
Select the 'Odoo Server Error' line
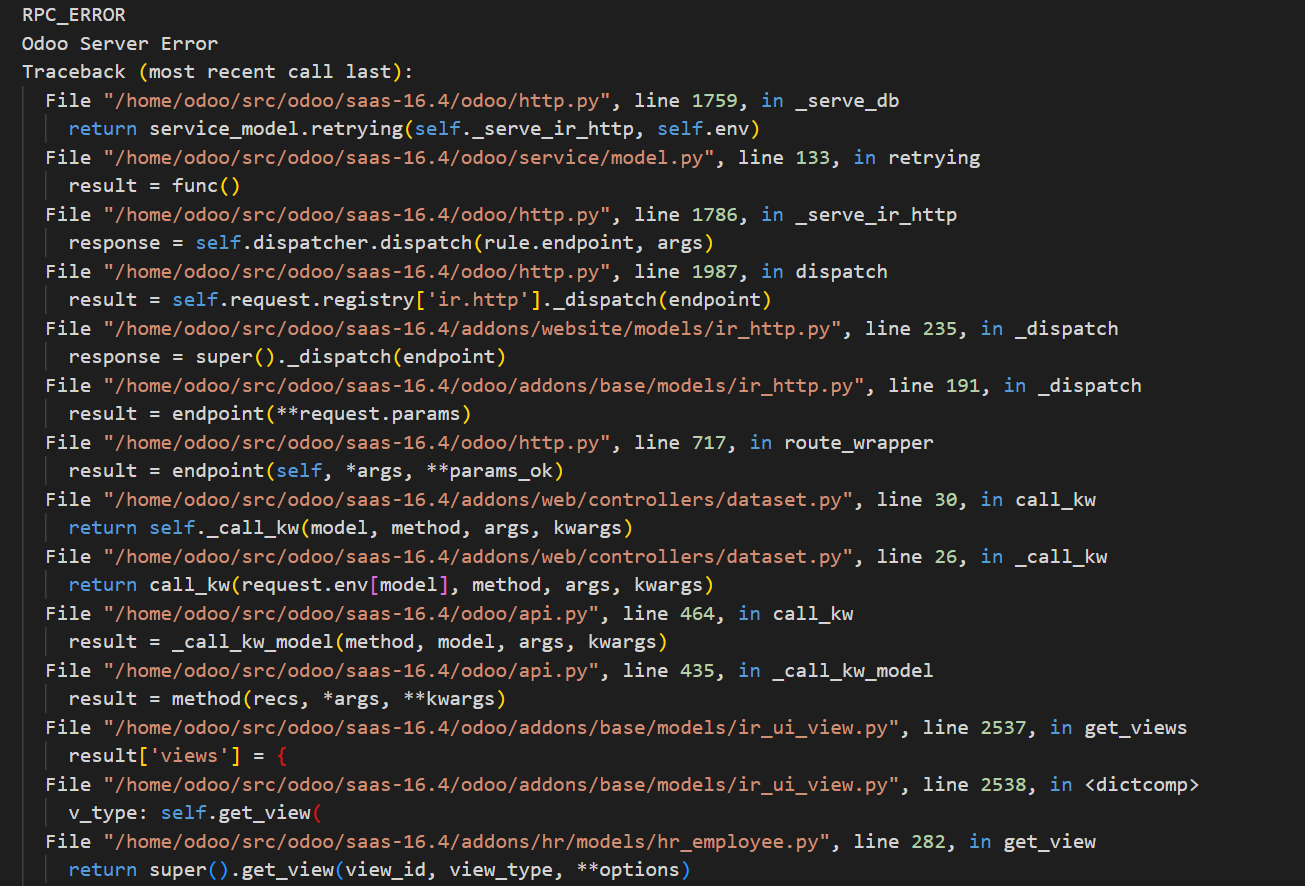tap(120, 43)
